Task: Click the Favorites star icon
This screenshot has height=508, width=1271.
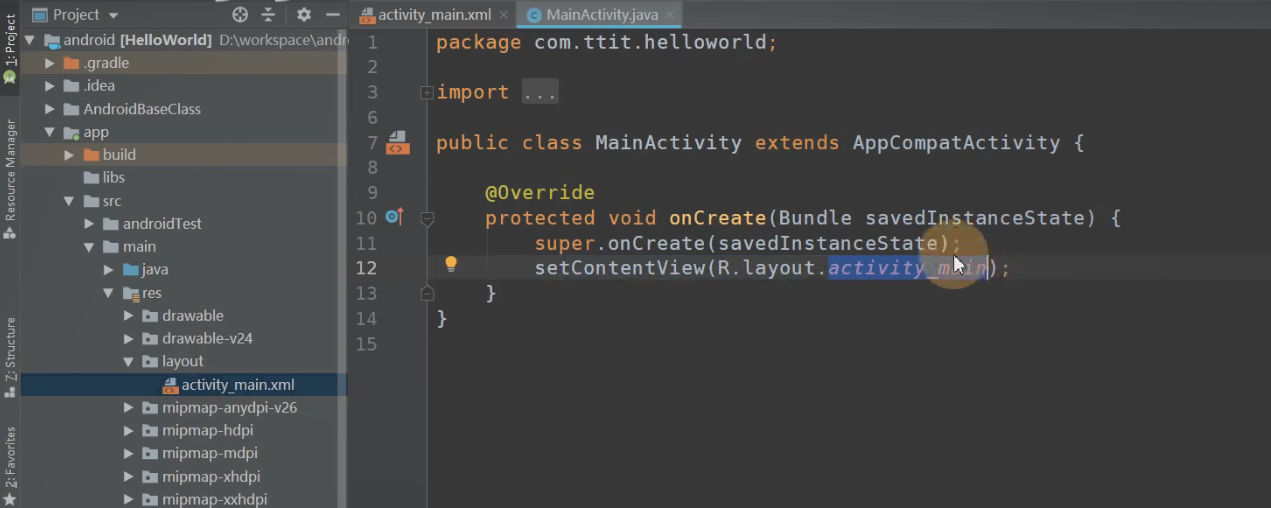Action: (10, 499)
